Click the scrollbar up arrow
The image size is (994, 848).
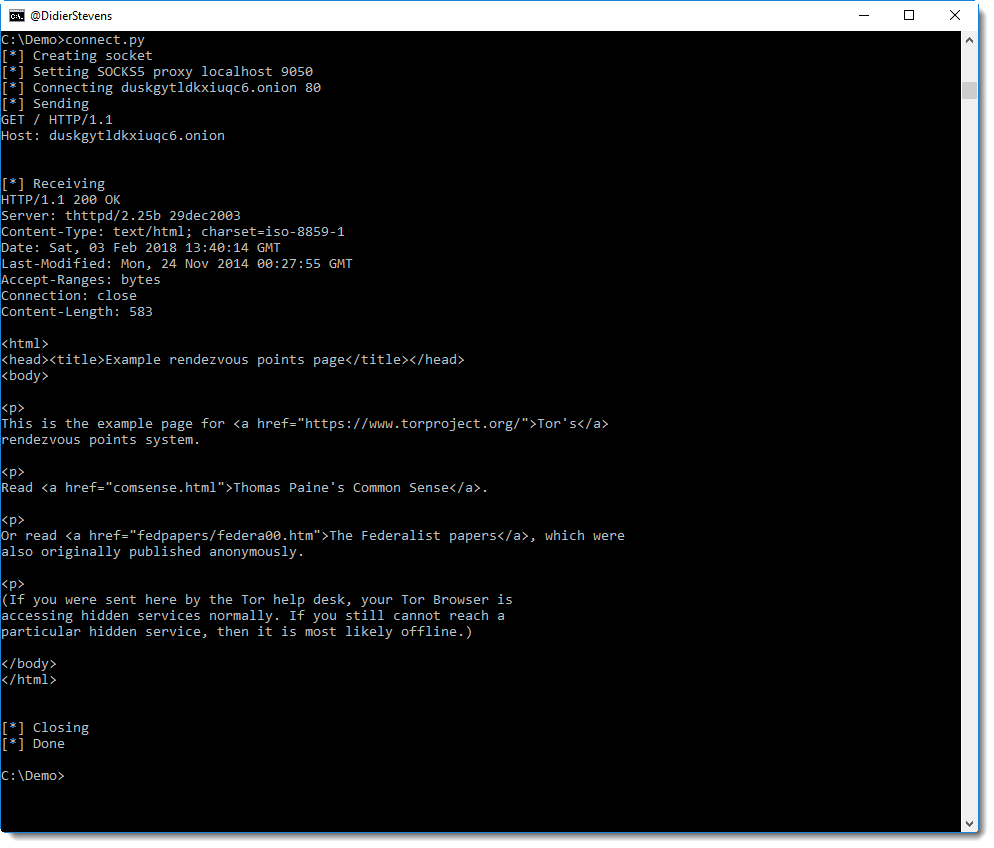[969, 40]
